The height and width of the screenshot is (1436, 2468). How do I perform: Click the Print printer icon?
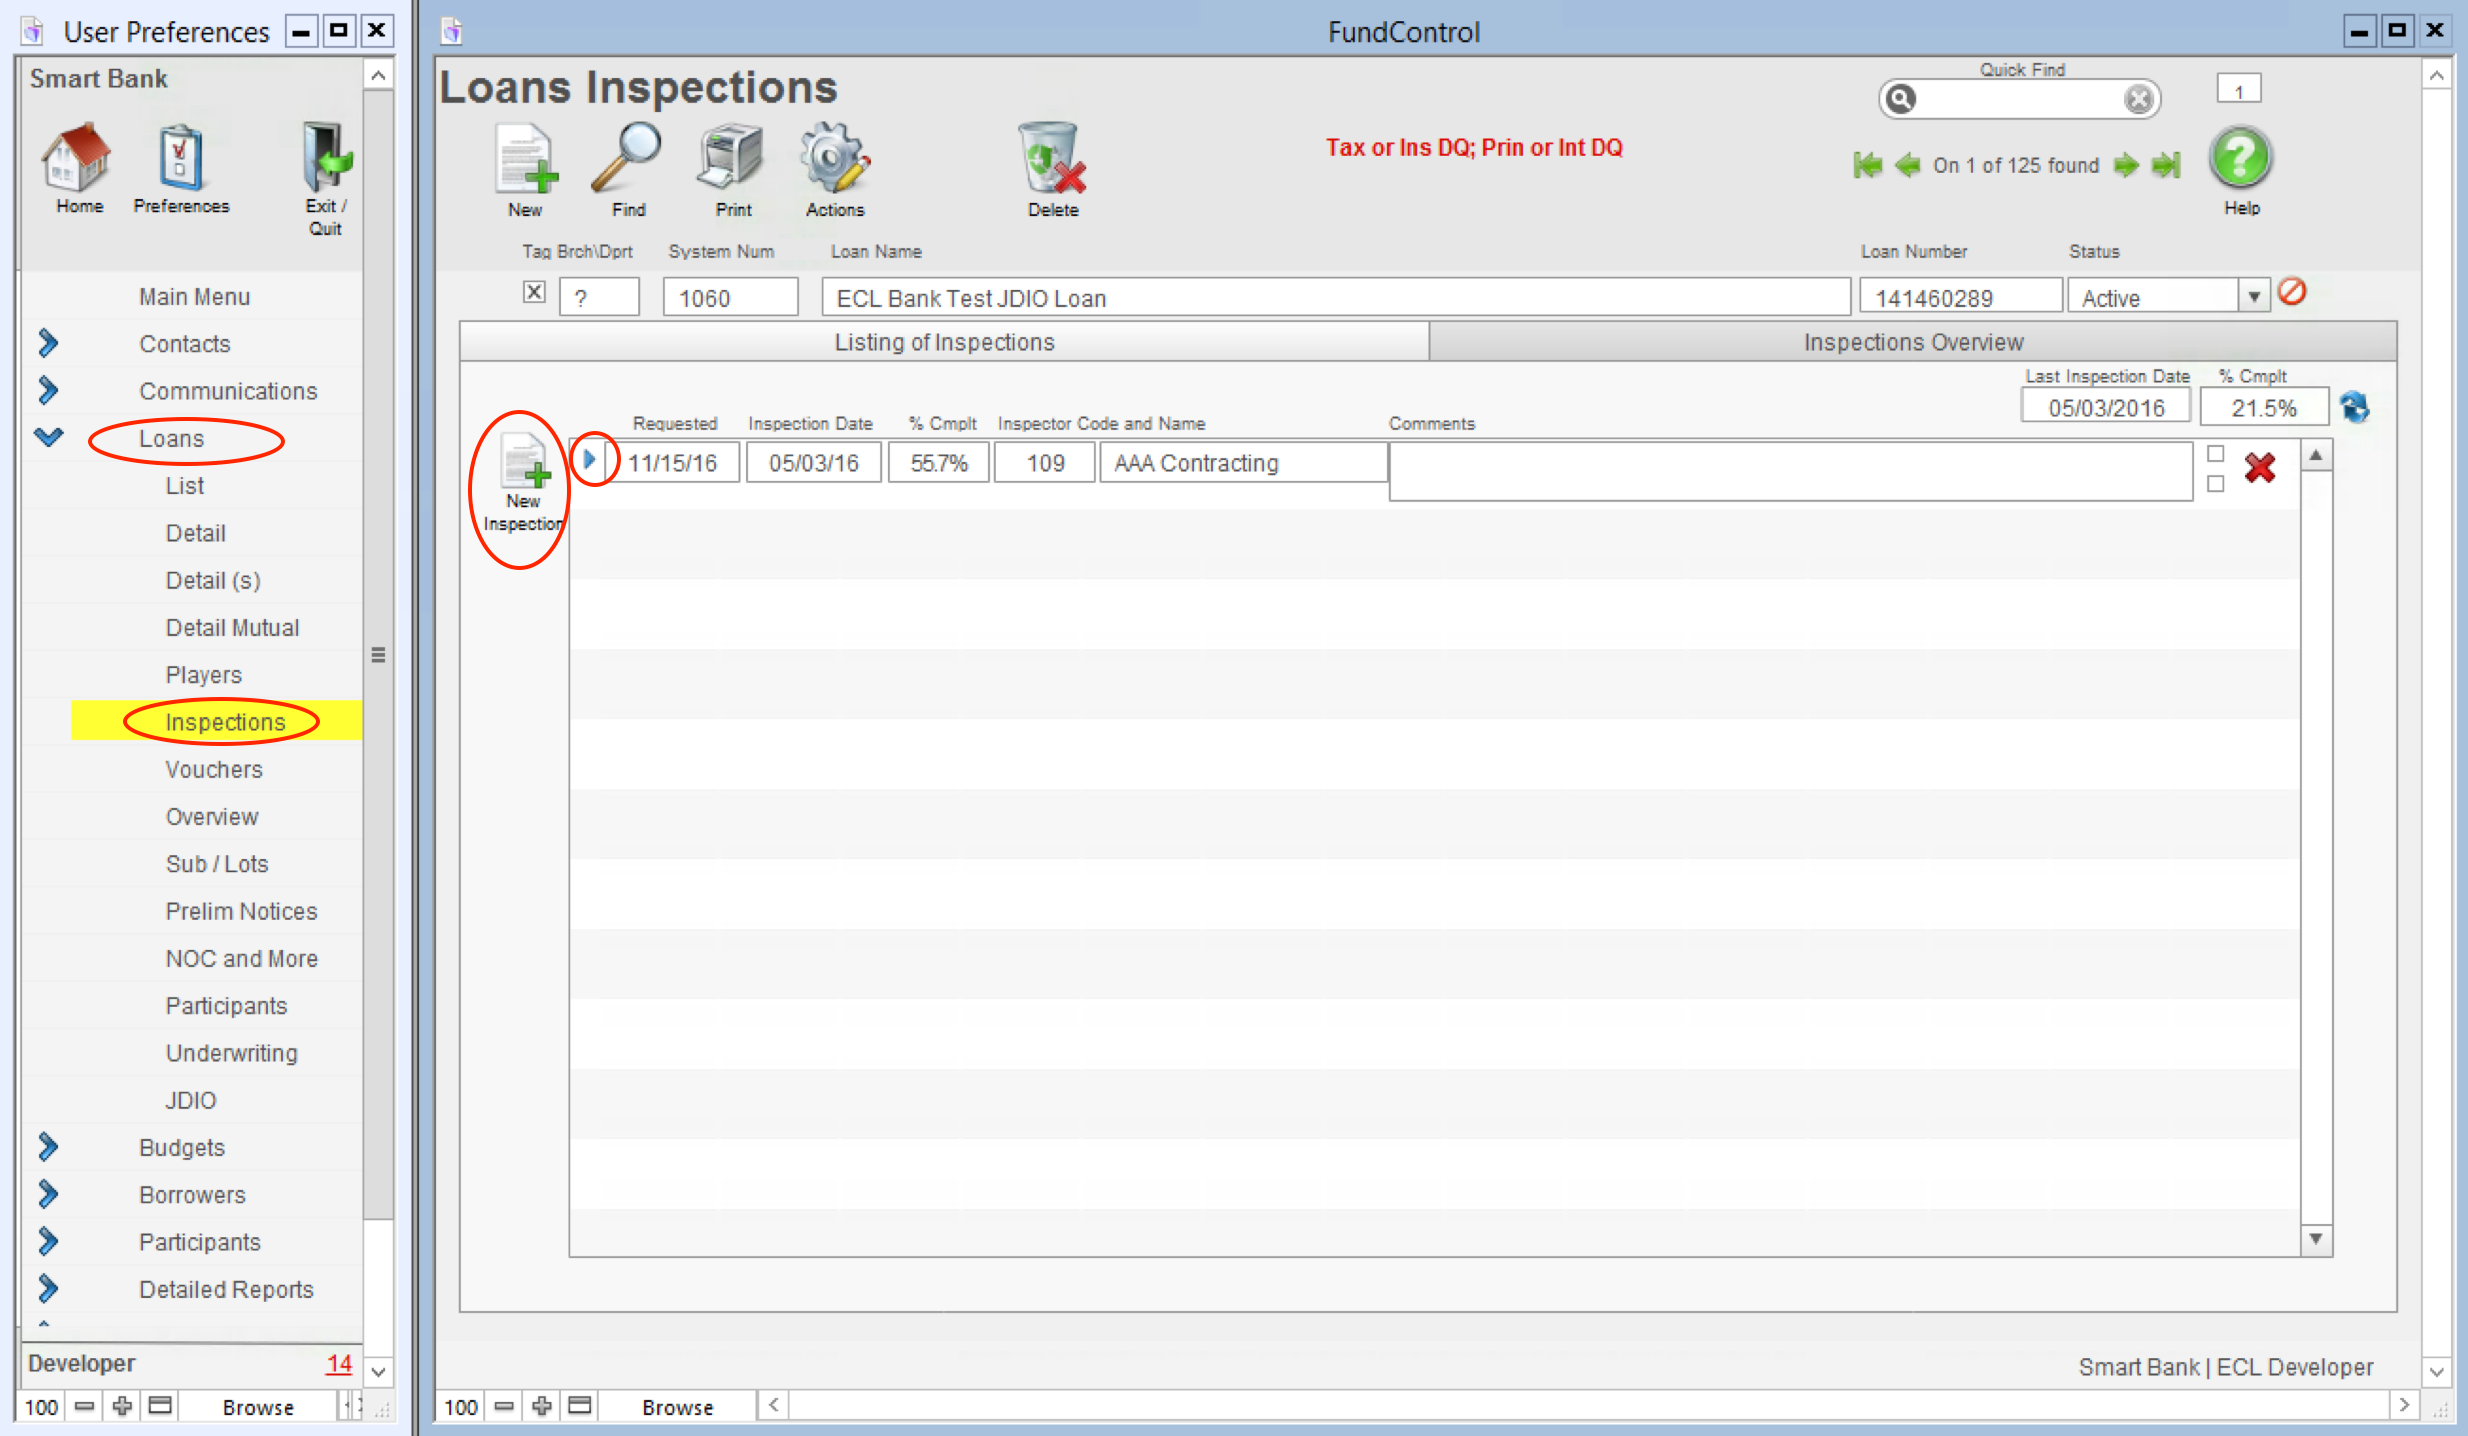(x=731, y=158)
